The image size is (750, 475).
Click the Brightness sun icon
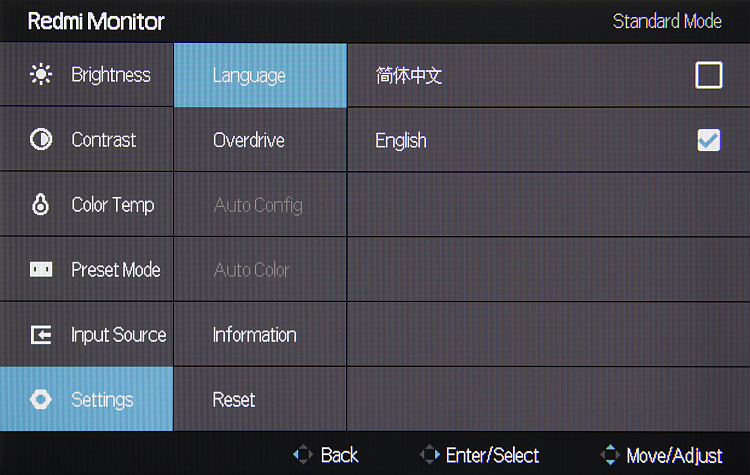pos(41,75)
